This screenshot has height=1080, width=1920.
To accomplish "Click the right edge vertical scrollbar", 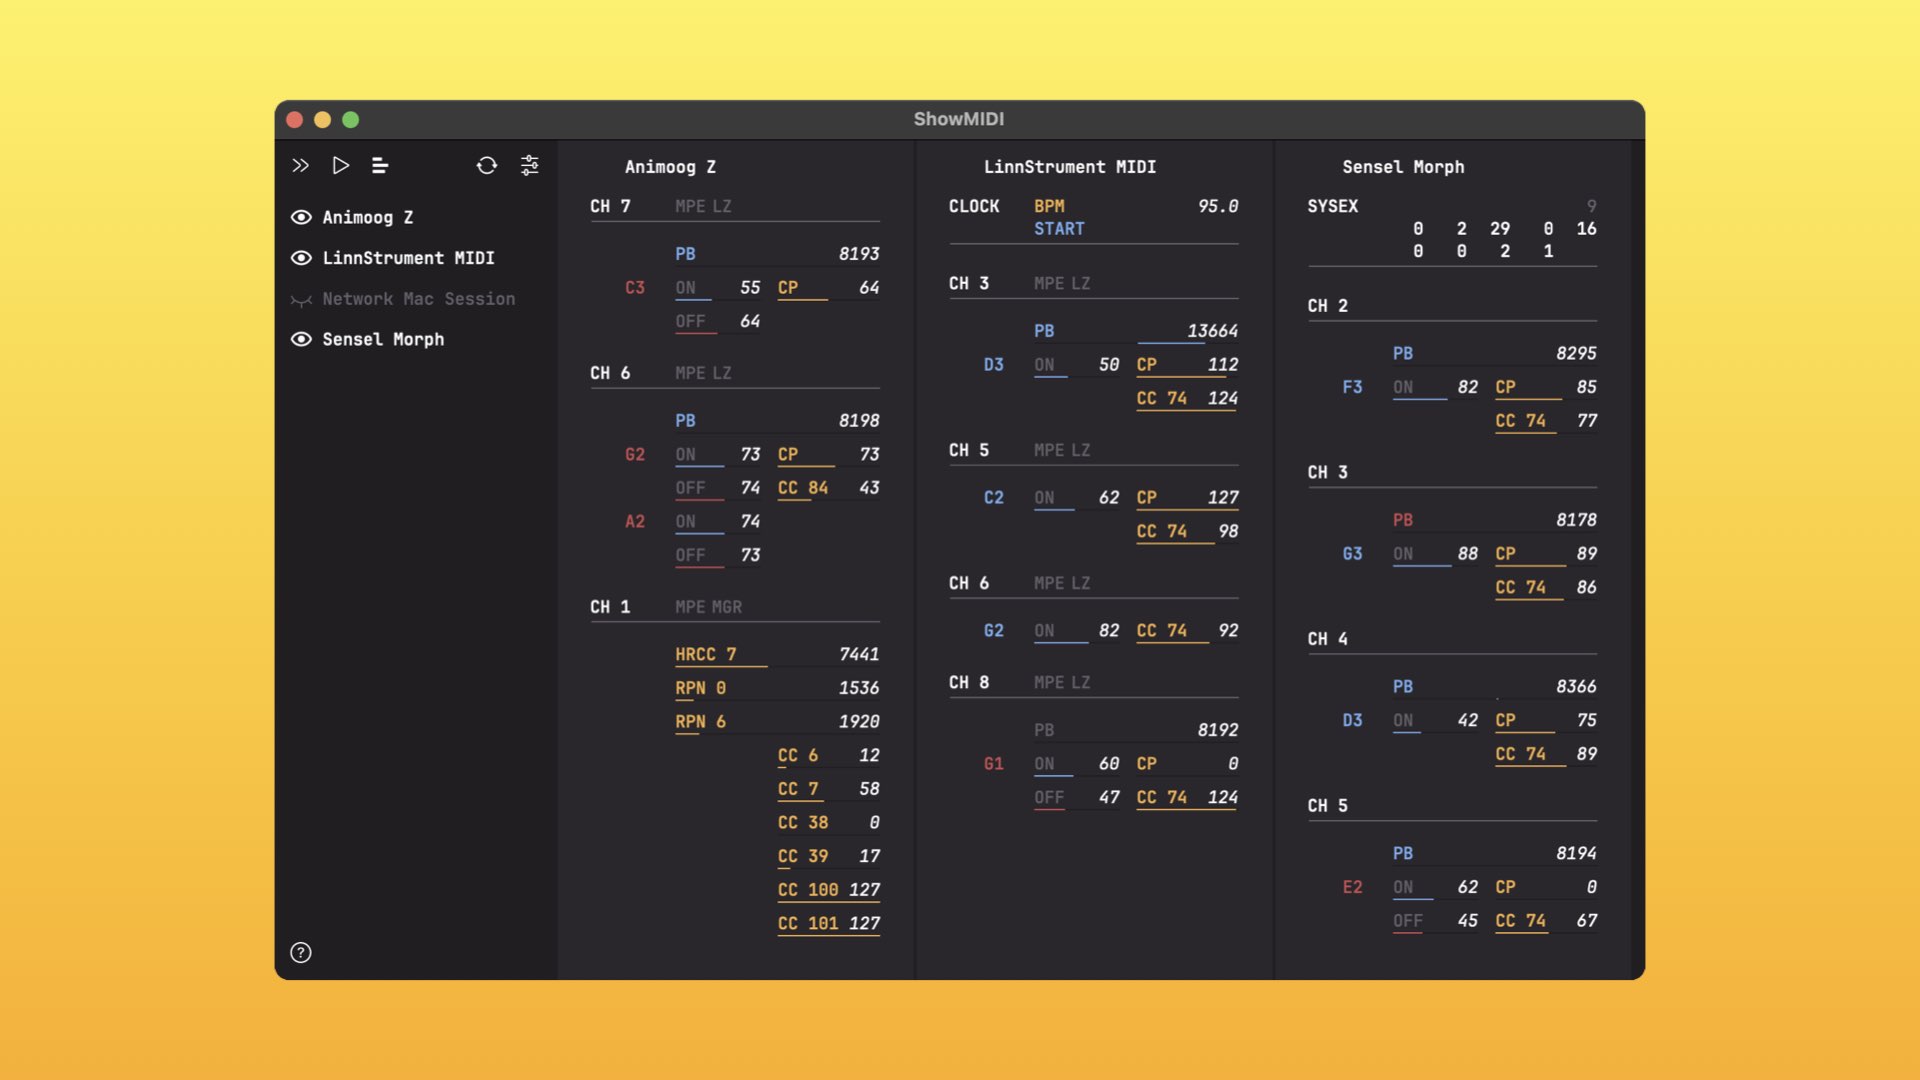I will point(1637,560).
